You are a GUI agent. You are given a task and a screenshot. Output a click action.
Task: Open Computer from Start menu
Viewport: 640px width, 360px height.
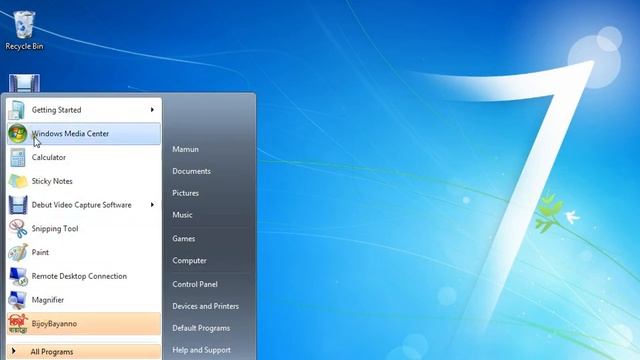[x=189, y=260]
